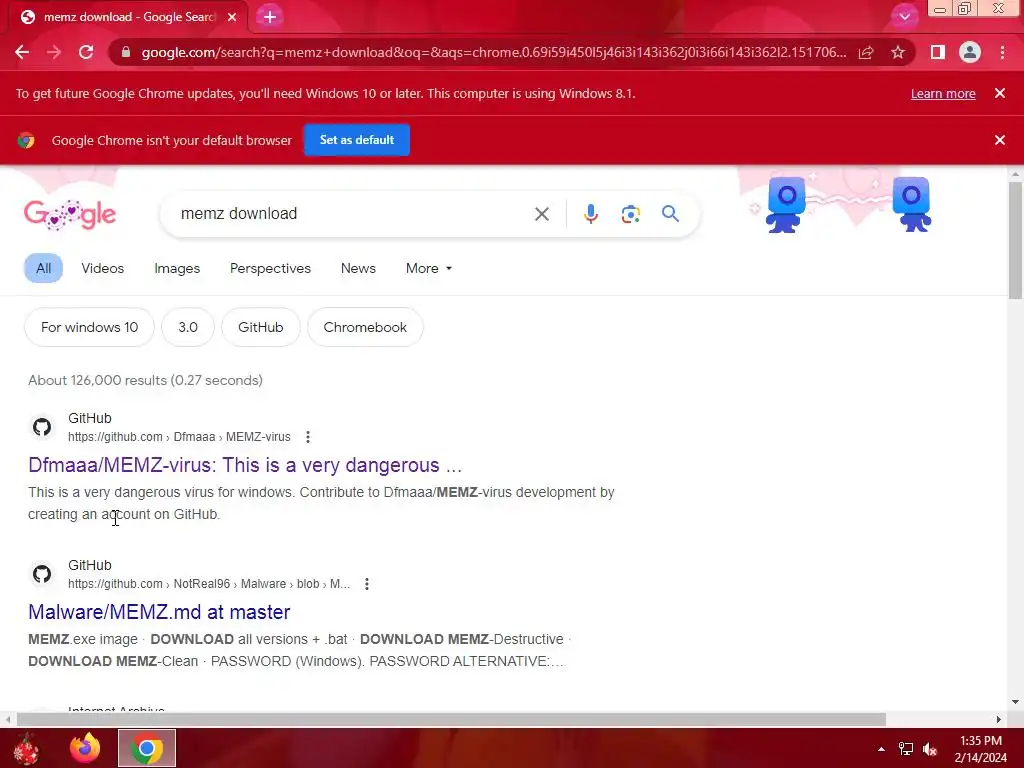Toggle the Chrome side panel icon

click(x=938, y=52)
